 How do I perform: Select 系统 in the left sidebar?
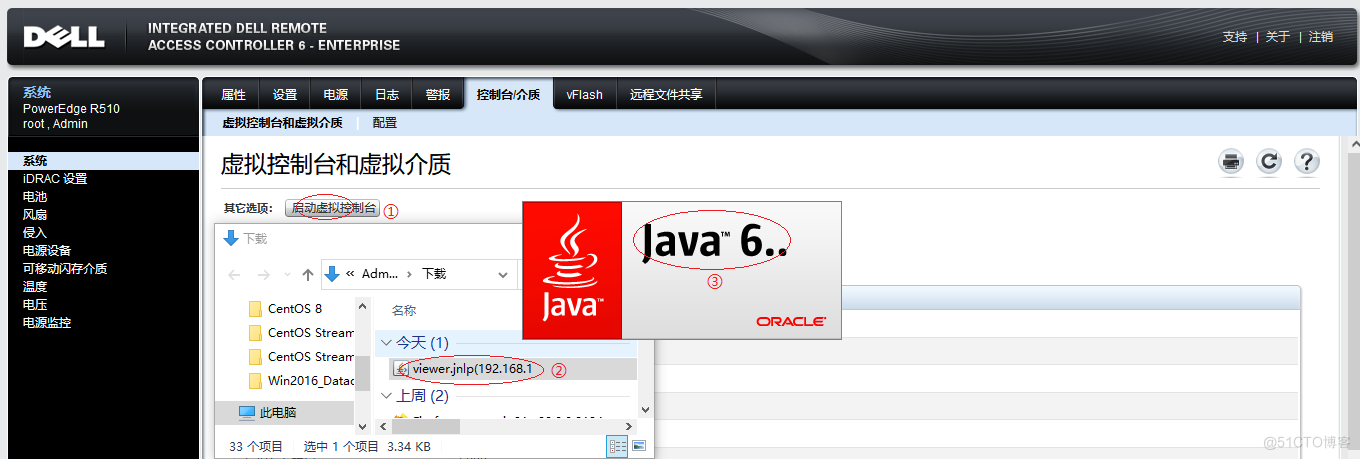click(103, 161)
